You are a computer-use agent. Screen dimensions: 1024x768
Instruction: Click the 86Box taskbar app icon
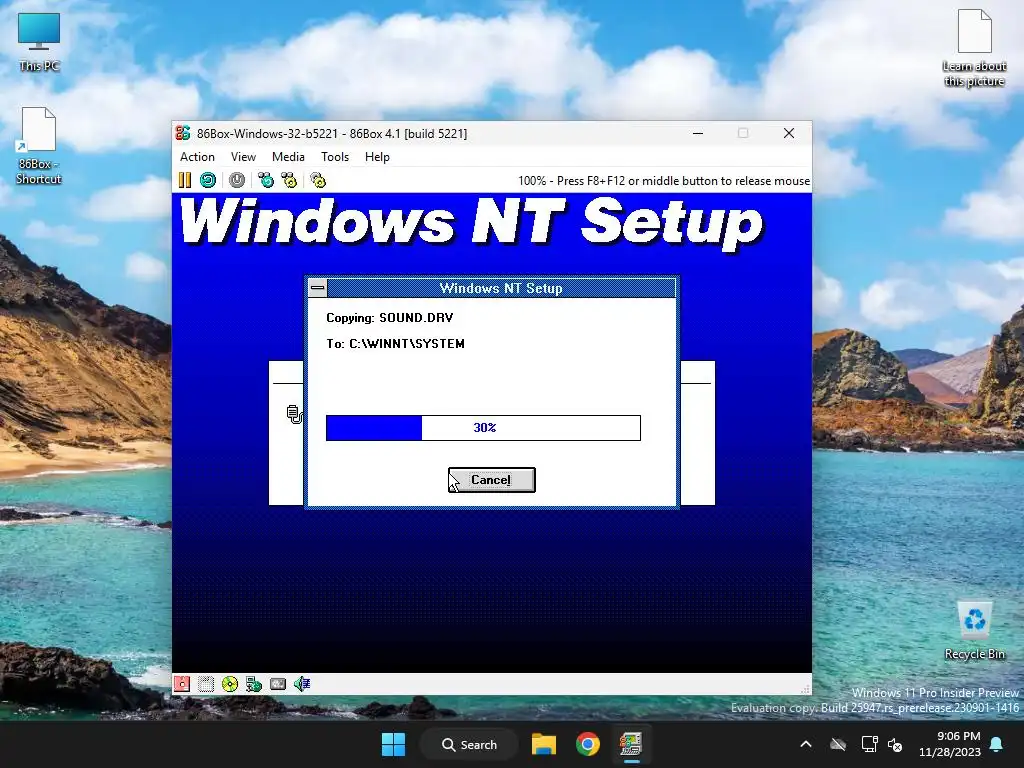tap(631, 744)
